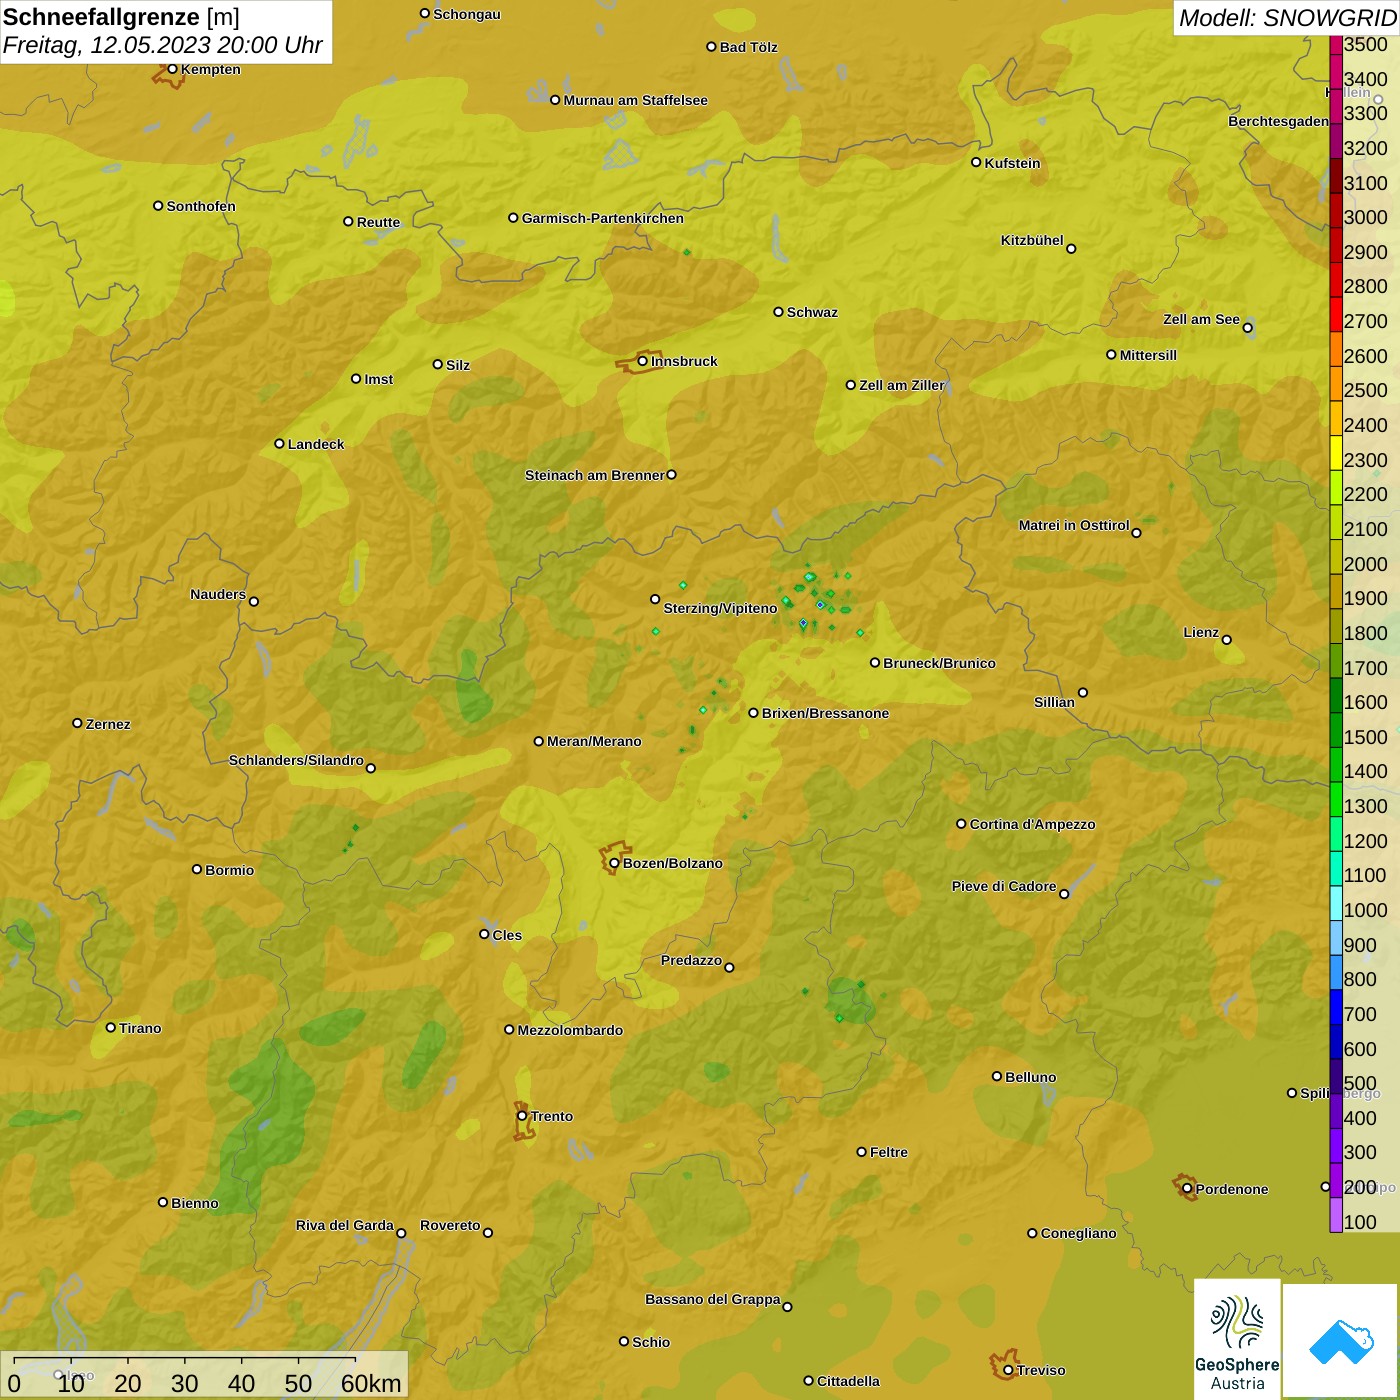Click the Pordenone city marker dot
The width and height of the screenshot is (1400, 1400).
(1187, 1189)
